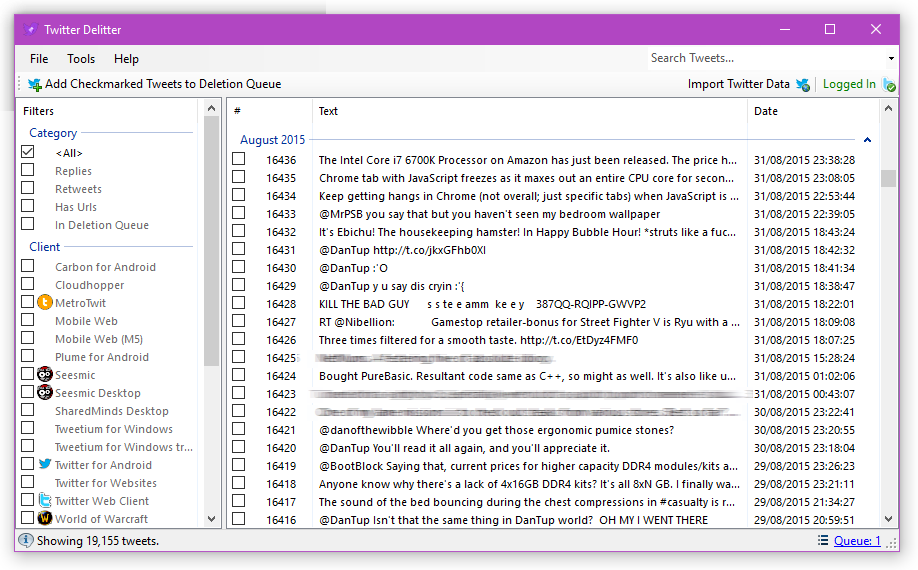Click the Add Checkmarked Tweets bird icon

point(35,85)
